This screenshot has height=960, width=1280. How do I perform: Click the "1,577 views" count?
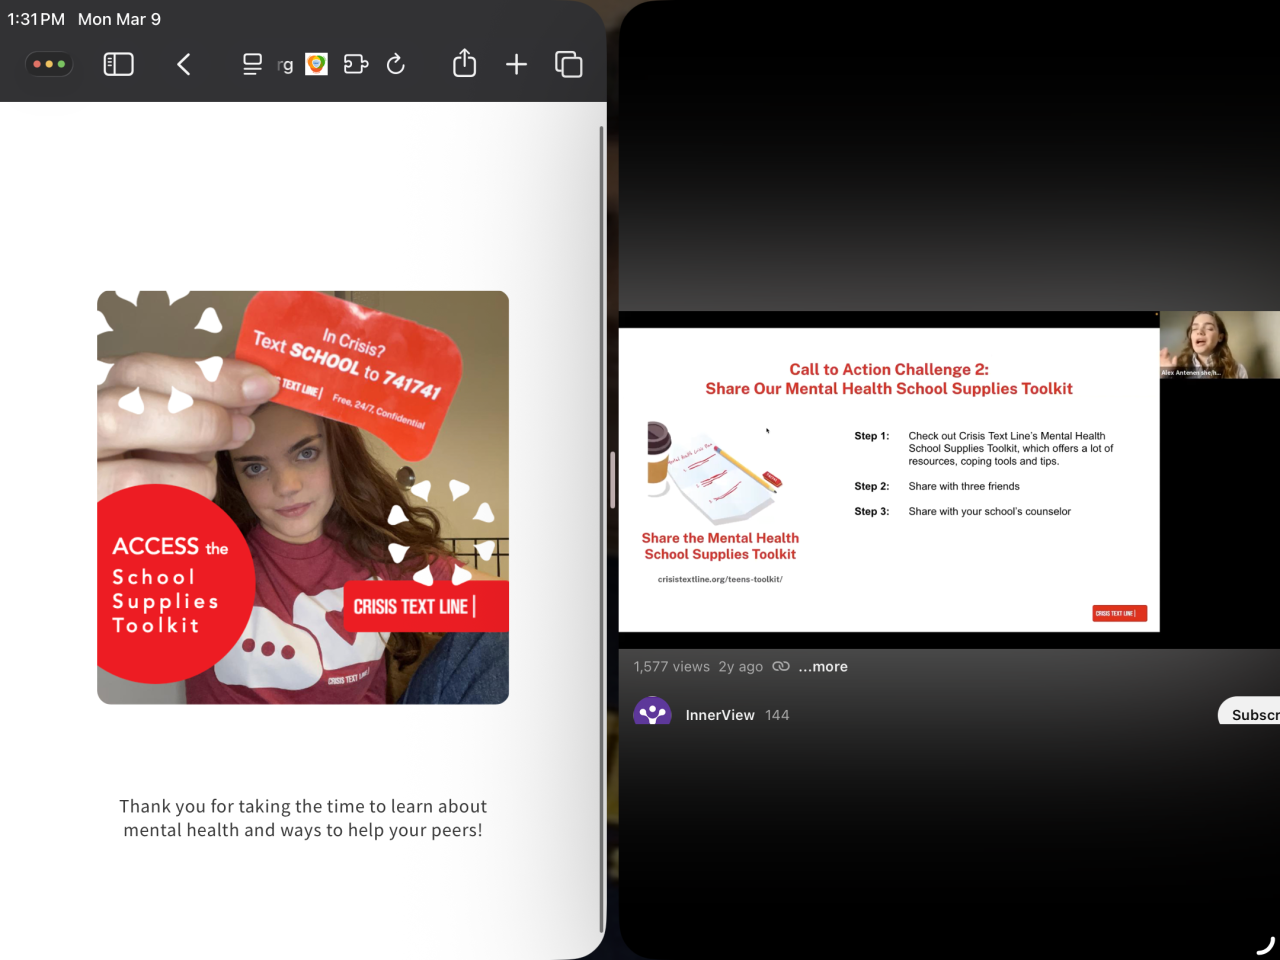pyautogui.click(x=672, y=667)
